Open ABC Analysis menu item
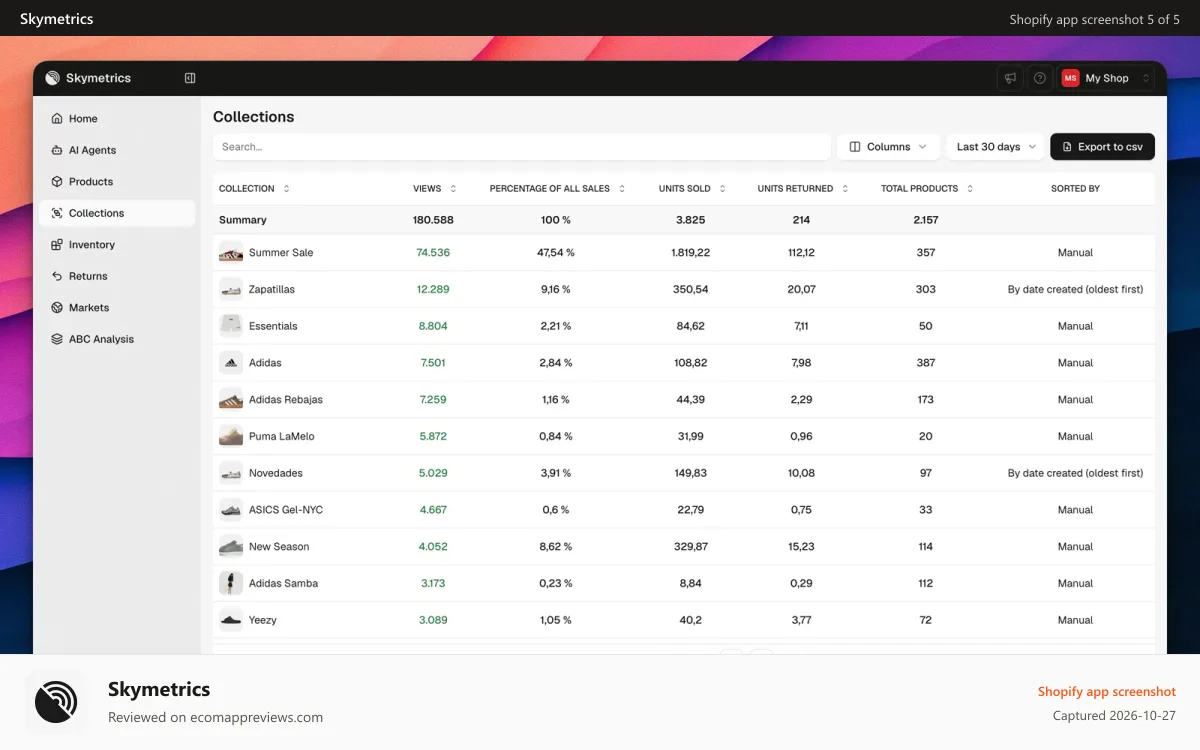 point(117,339)
